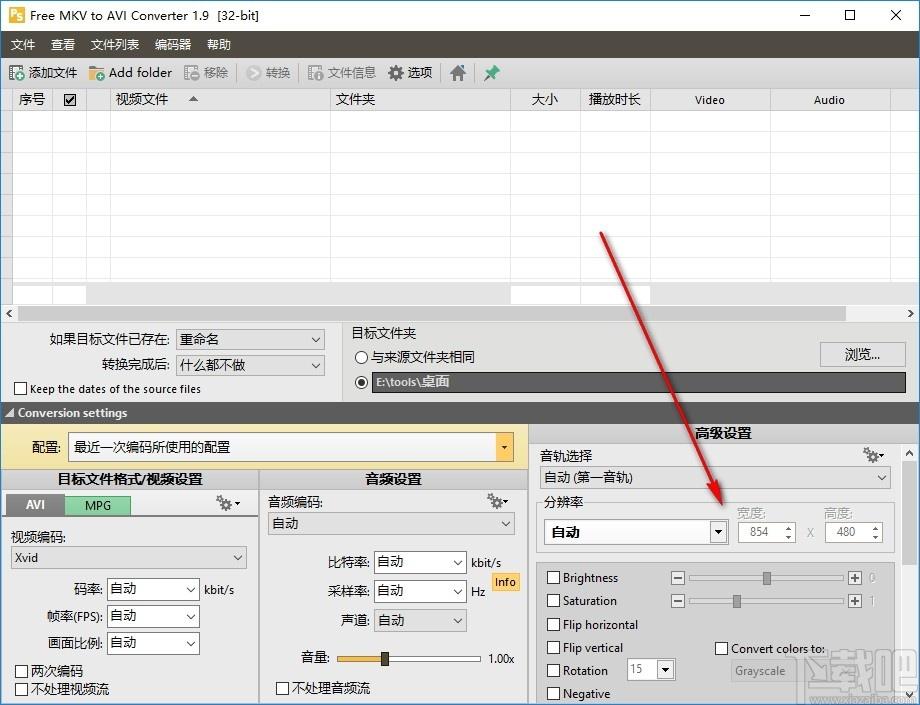The height and width of the screenshot is (705, 920).
Task: Open audio 比特率 dropdown
Action: coord(420,562)
